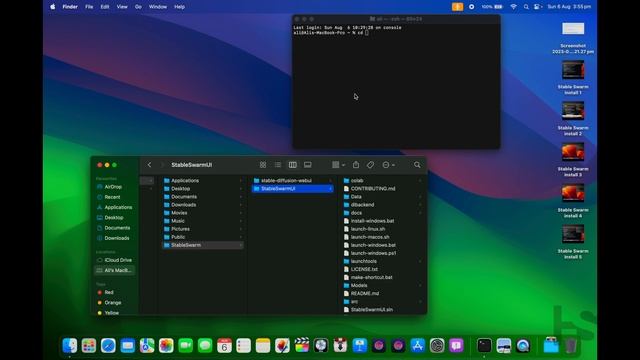Image resolution: width=640 pixels, height=360 pixels.
Task: Select the StableSwarm folder in first column
Action: point(203,245)
